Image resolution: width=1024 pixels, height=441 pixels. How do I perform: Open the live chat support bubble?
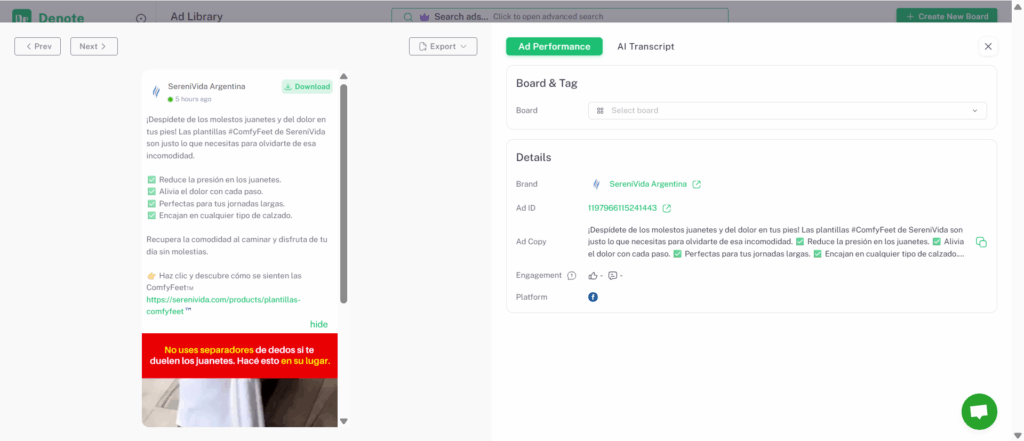tap(979, 411)
